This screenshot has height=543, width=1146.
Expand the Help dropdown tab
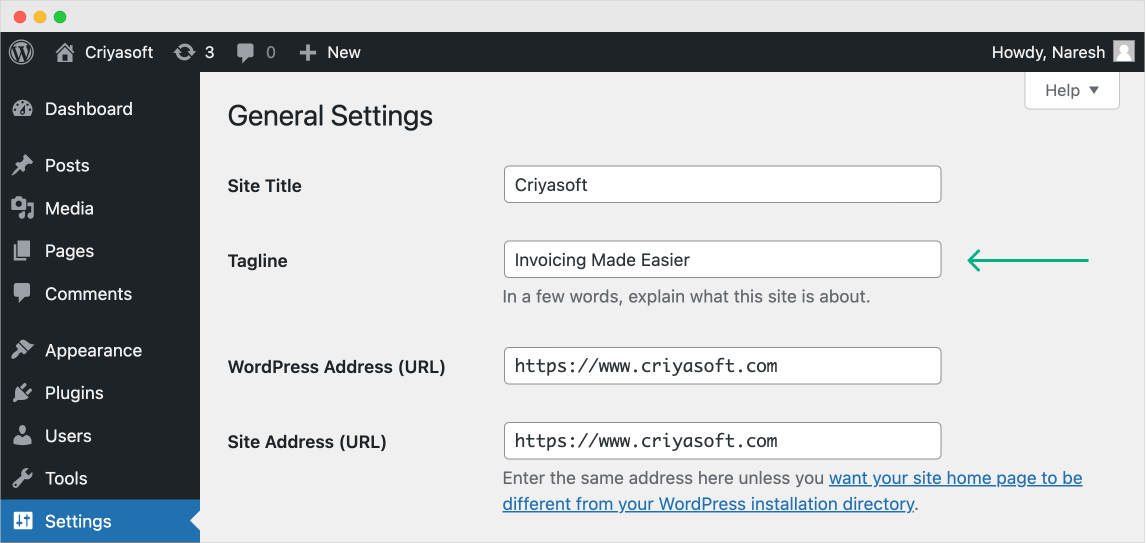pyautogui.click(x=1071, y=91)
